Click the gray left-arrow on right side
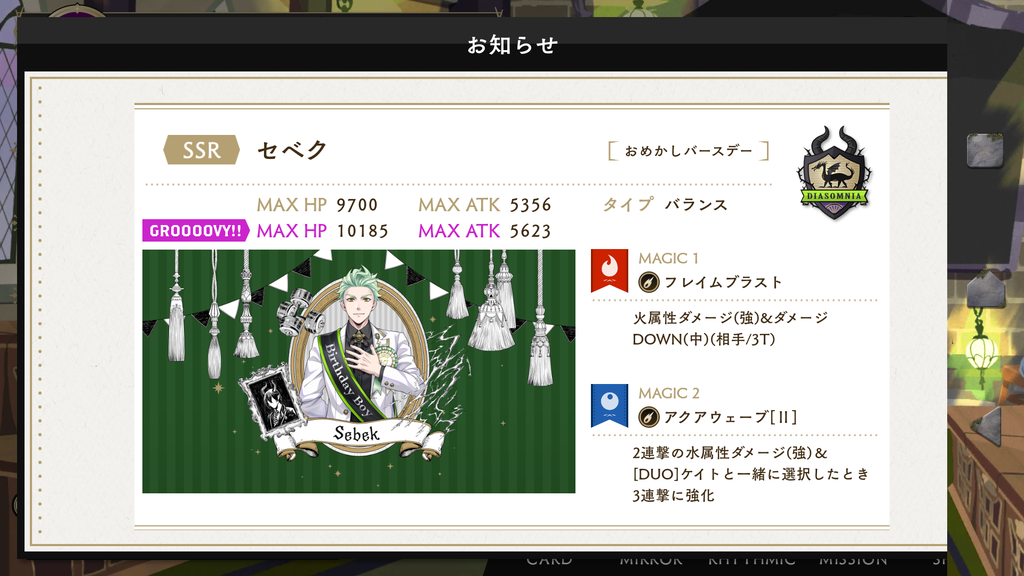Screen dimensions: 1024x576 tap(986, 426)
